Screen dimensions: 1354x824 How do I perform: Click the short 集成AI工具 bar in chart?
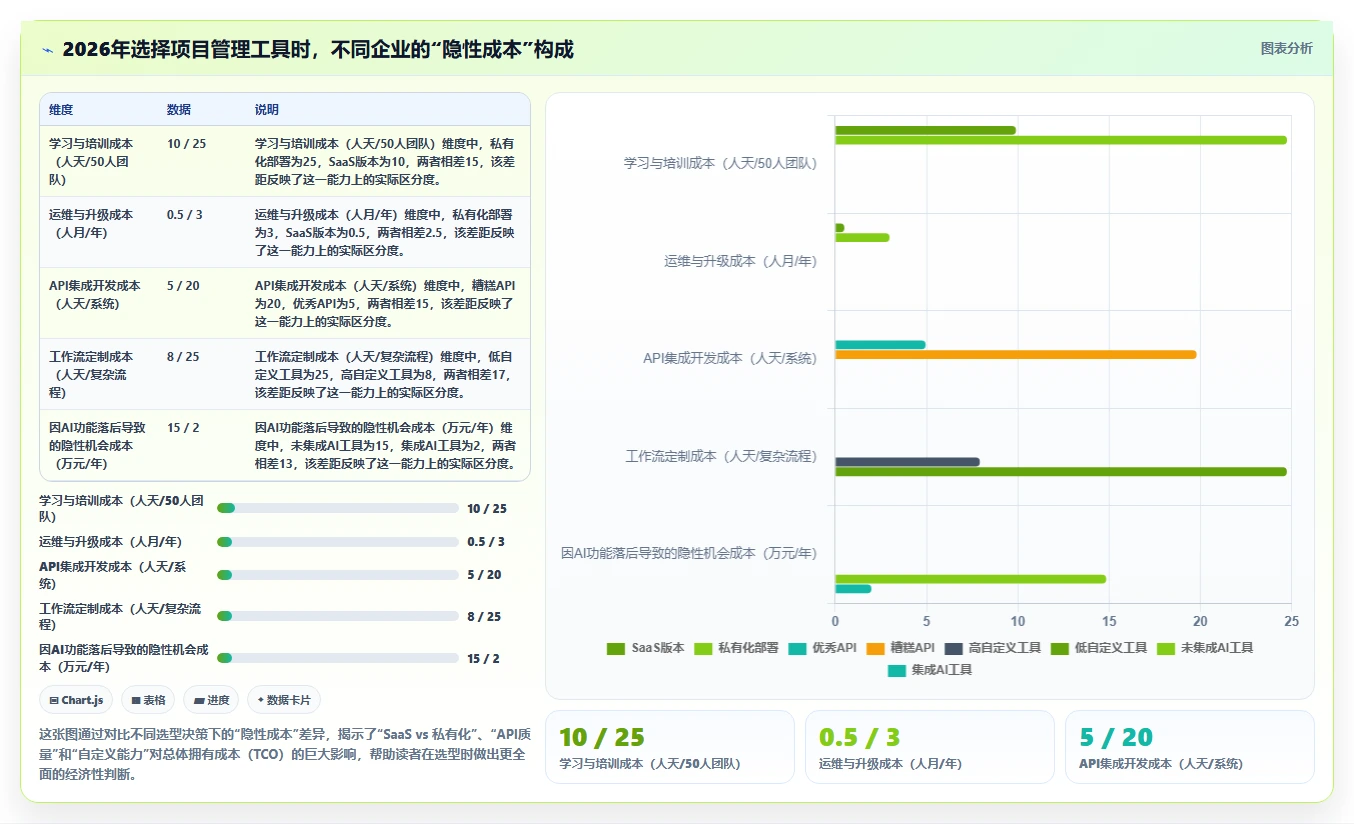pos(853,588)
